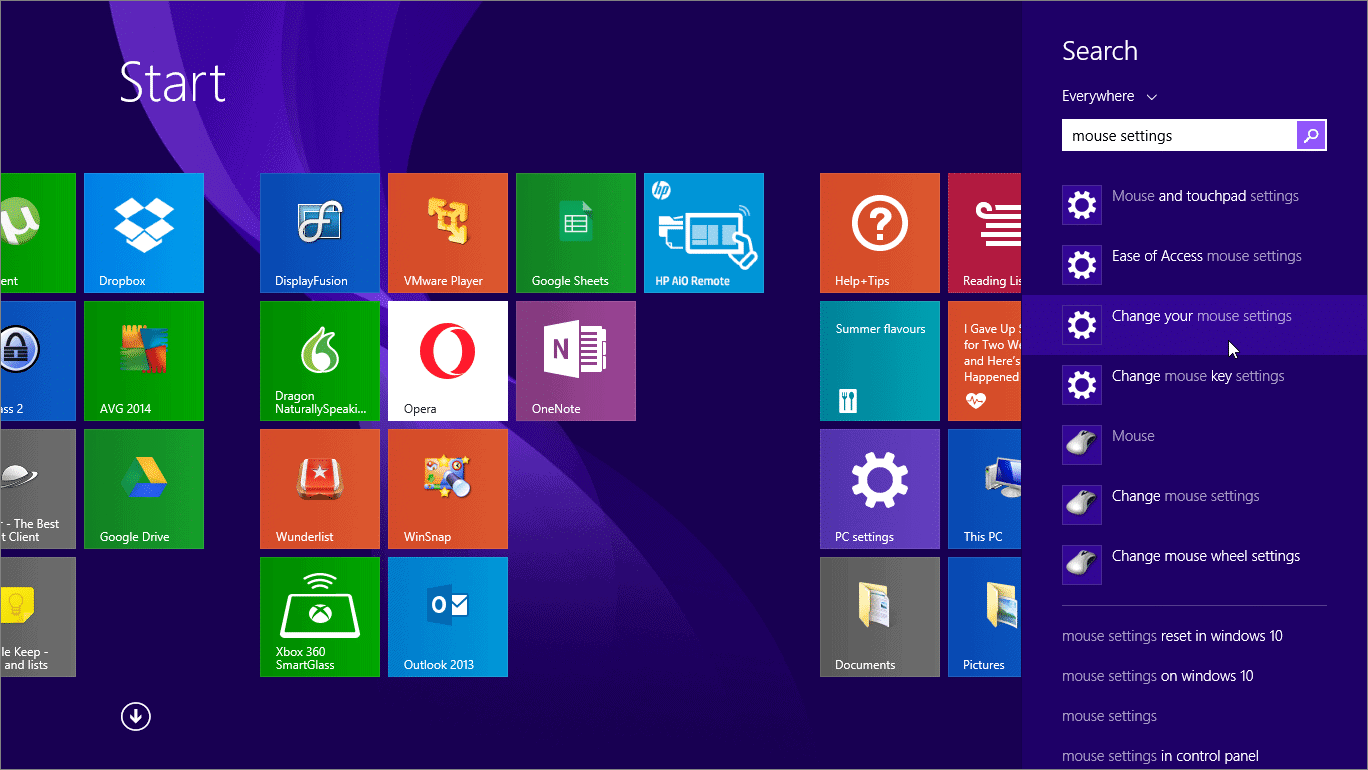Launch Dragon NaturallySpeaking tile
This screenshot has width=1368, height=770.
coord(320,361)
